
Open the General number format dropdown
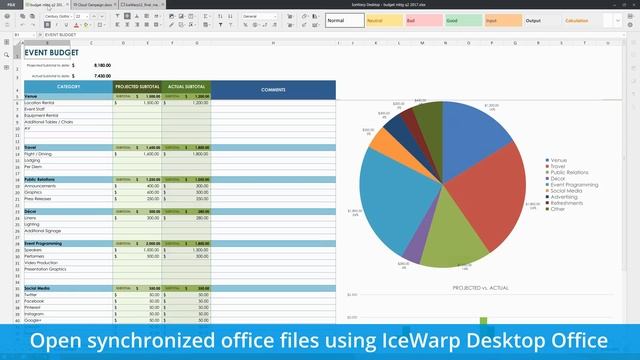point(275,16)
